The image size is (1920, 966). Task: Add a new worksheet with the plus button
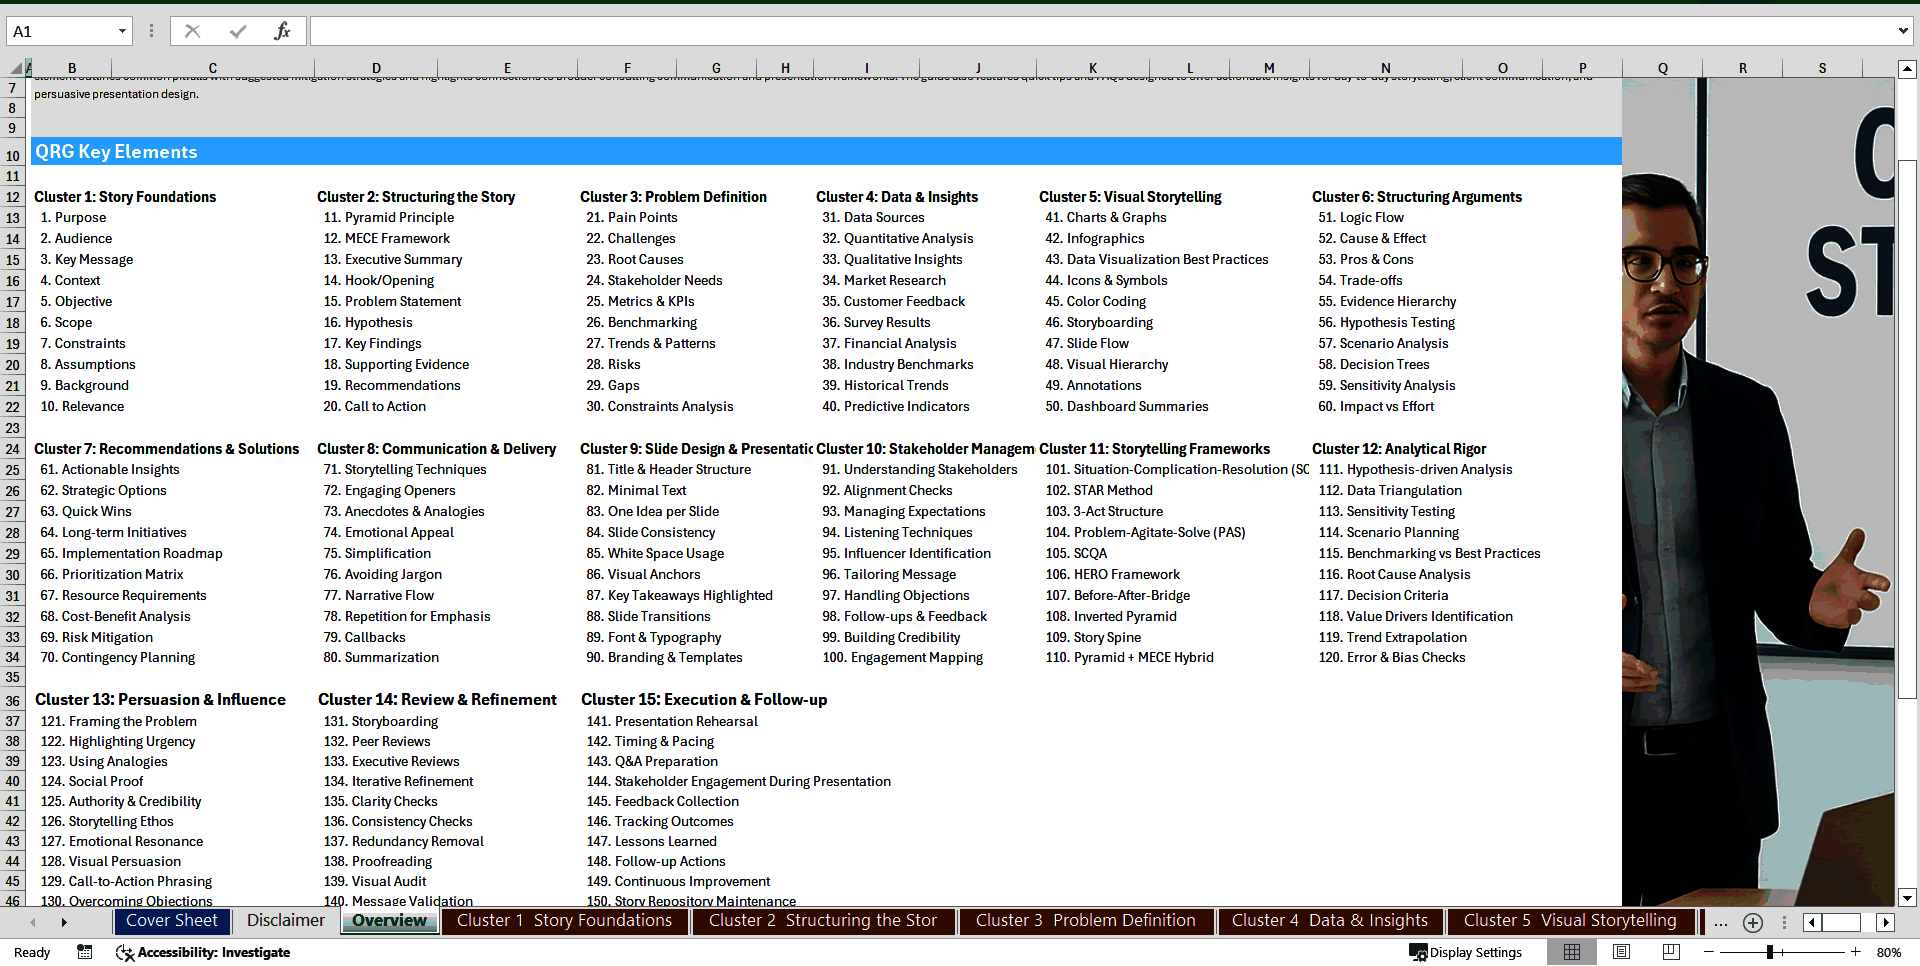click(1752, 921)
